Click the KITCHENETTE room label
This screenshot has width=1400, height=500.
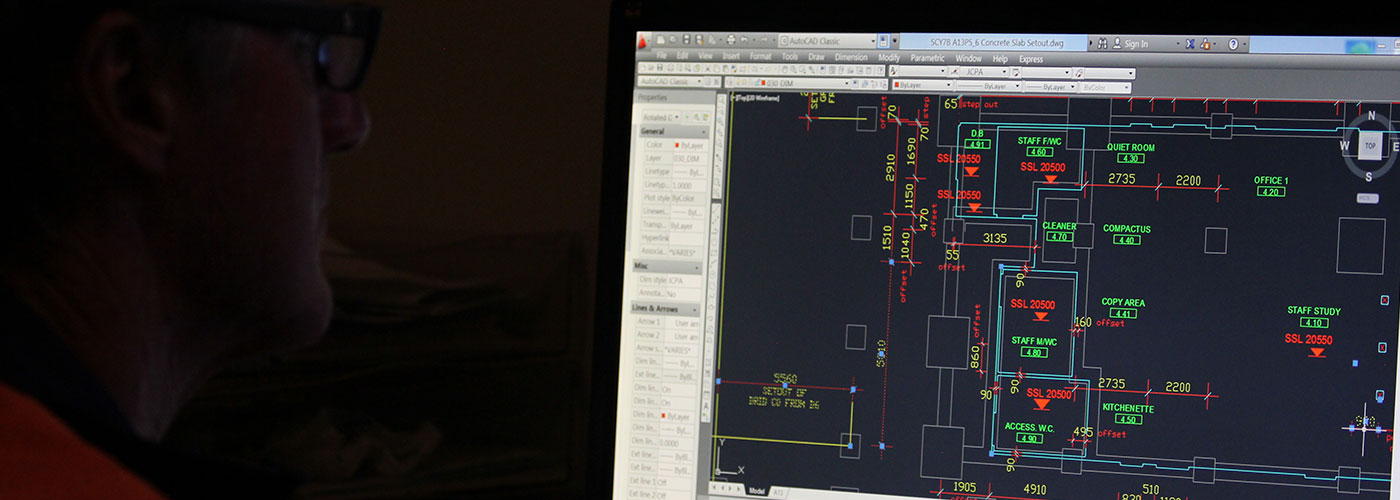pos(1128,408)
